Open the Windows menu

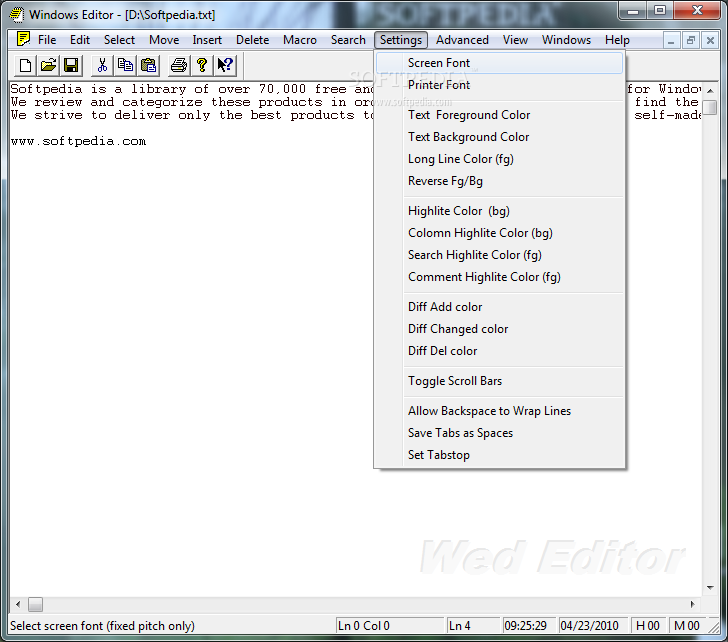pyautogui.click(x=566, y=40)
